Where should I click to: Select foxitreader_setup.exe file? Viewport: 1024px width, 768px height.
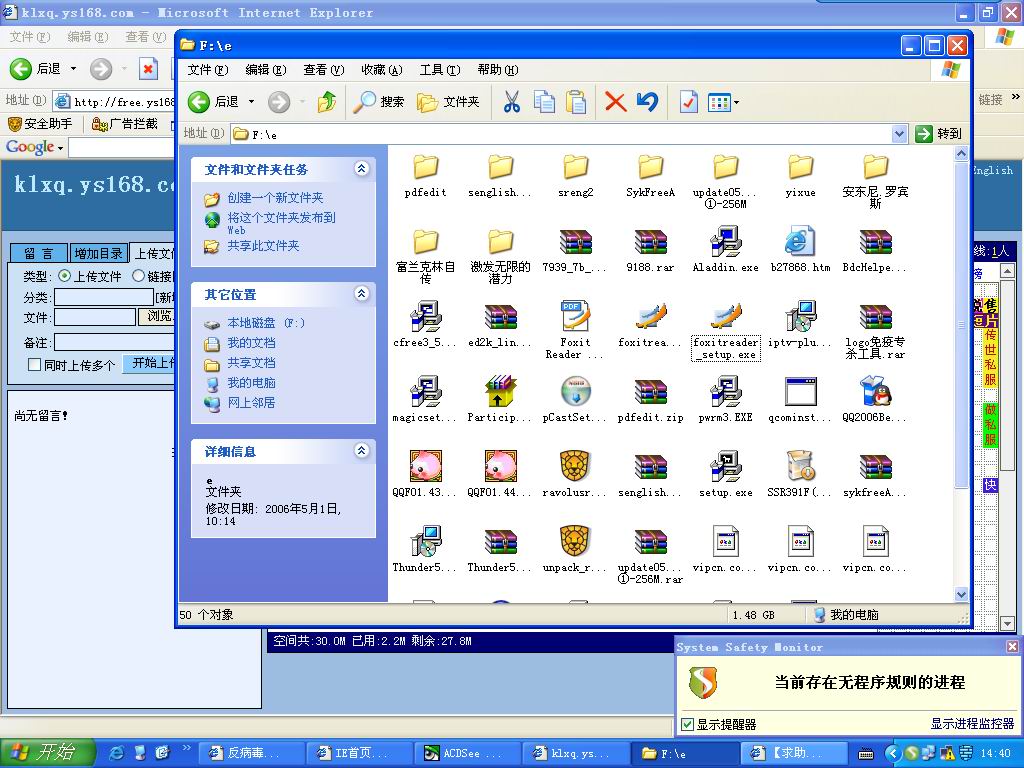click(x=726, y=332)
